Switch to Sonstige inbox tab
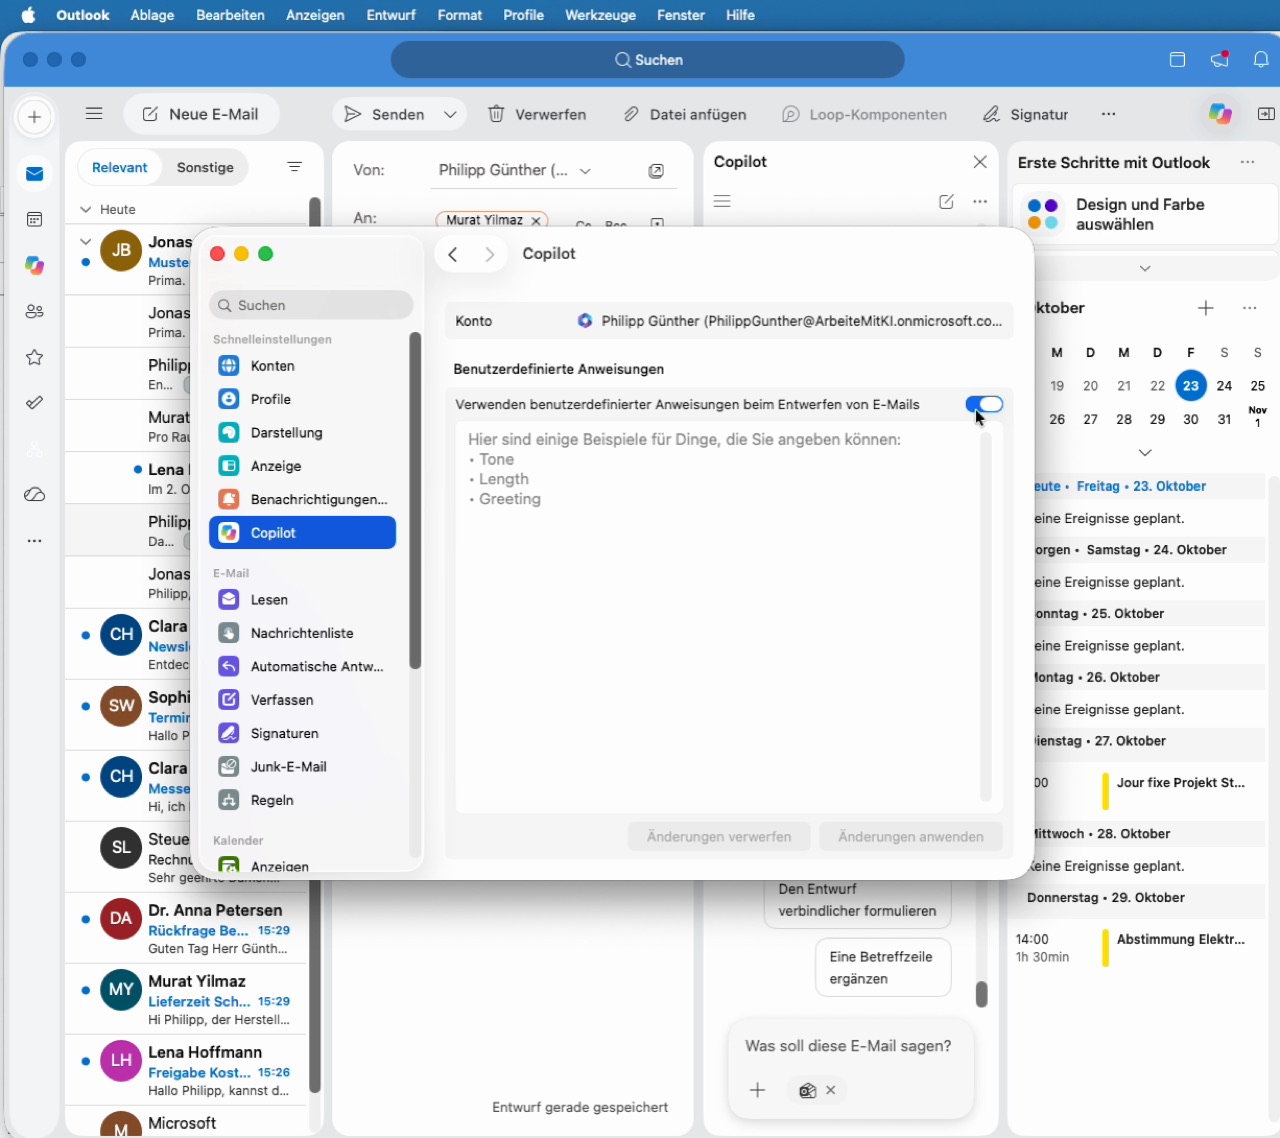 click(205, 167)
